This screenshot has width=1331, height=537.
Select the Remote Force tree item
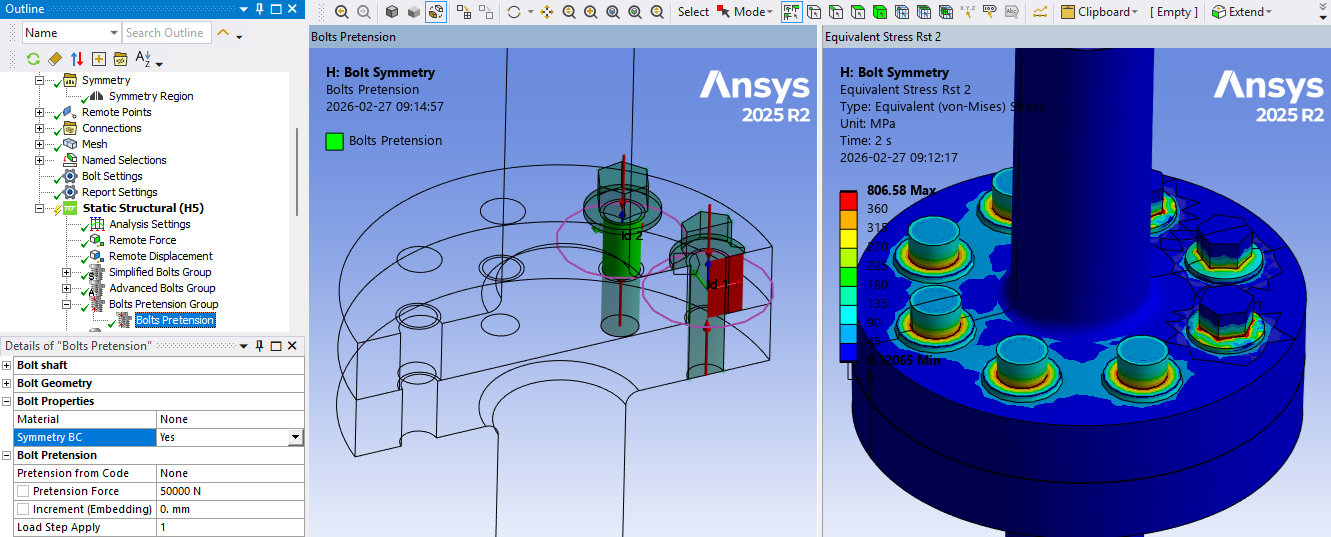pyautogui.click(x=142, y=240)
